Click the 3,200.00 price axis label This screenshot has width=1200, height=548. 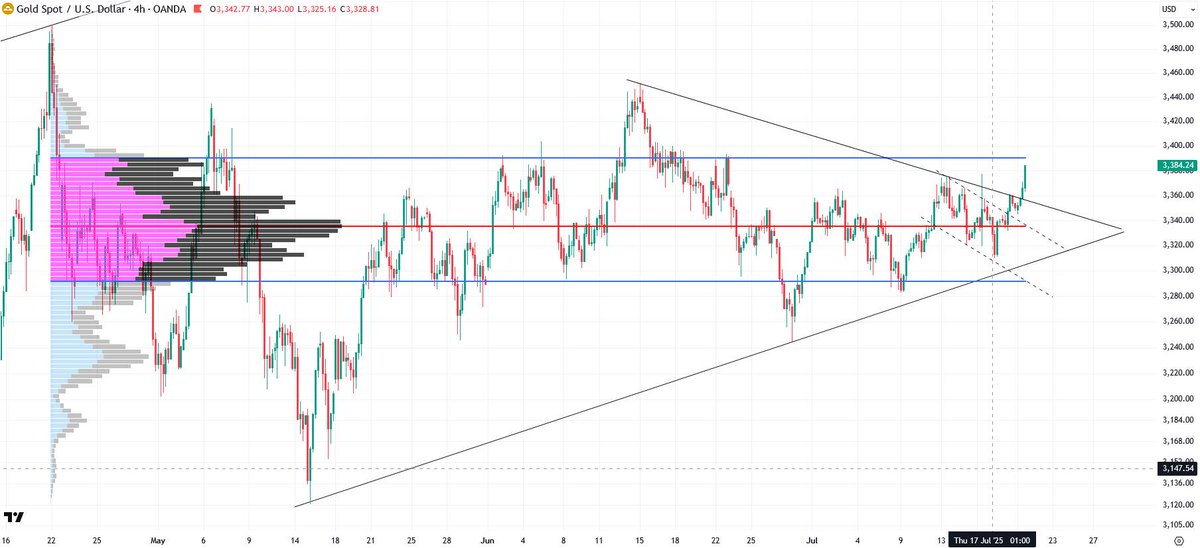click(x=1176, y=398)
